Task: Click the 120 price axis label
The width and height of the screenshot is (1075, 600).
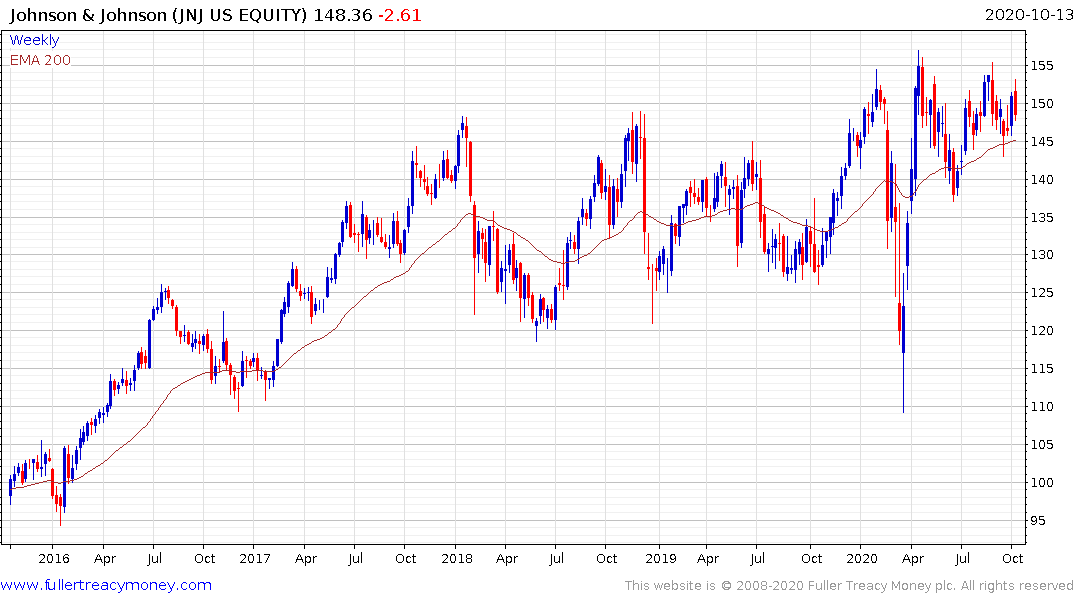Action: pyautogui.click(x=1042, y=331)
